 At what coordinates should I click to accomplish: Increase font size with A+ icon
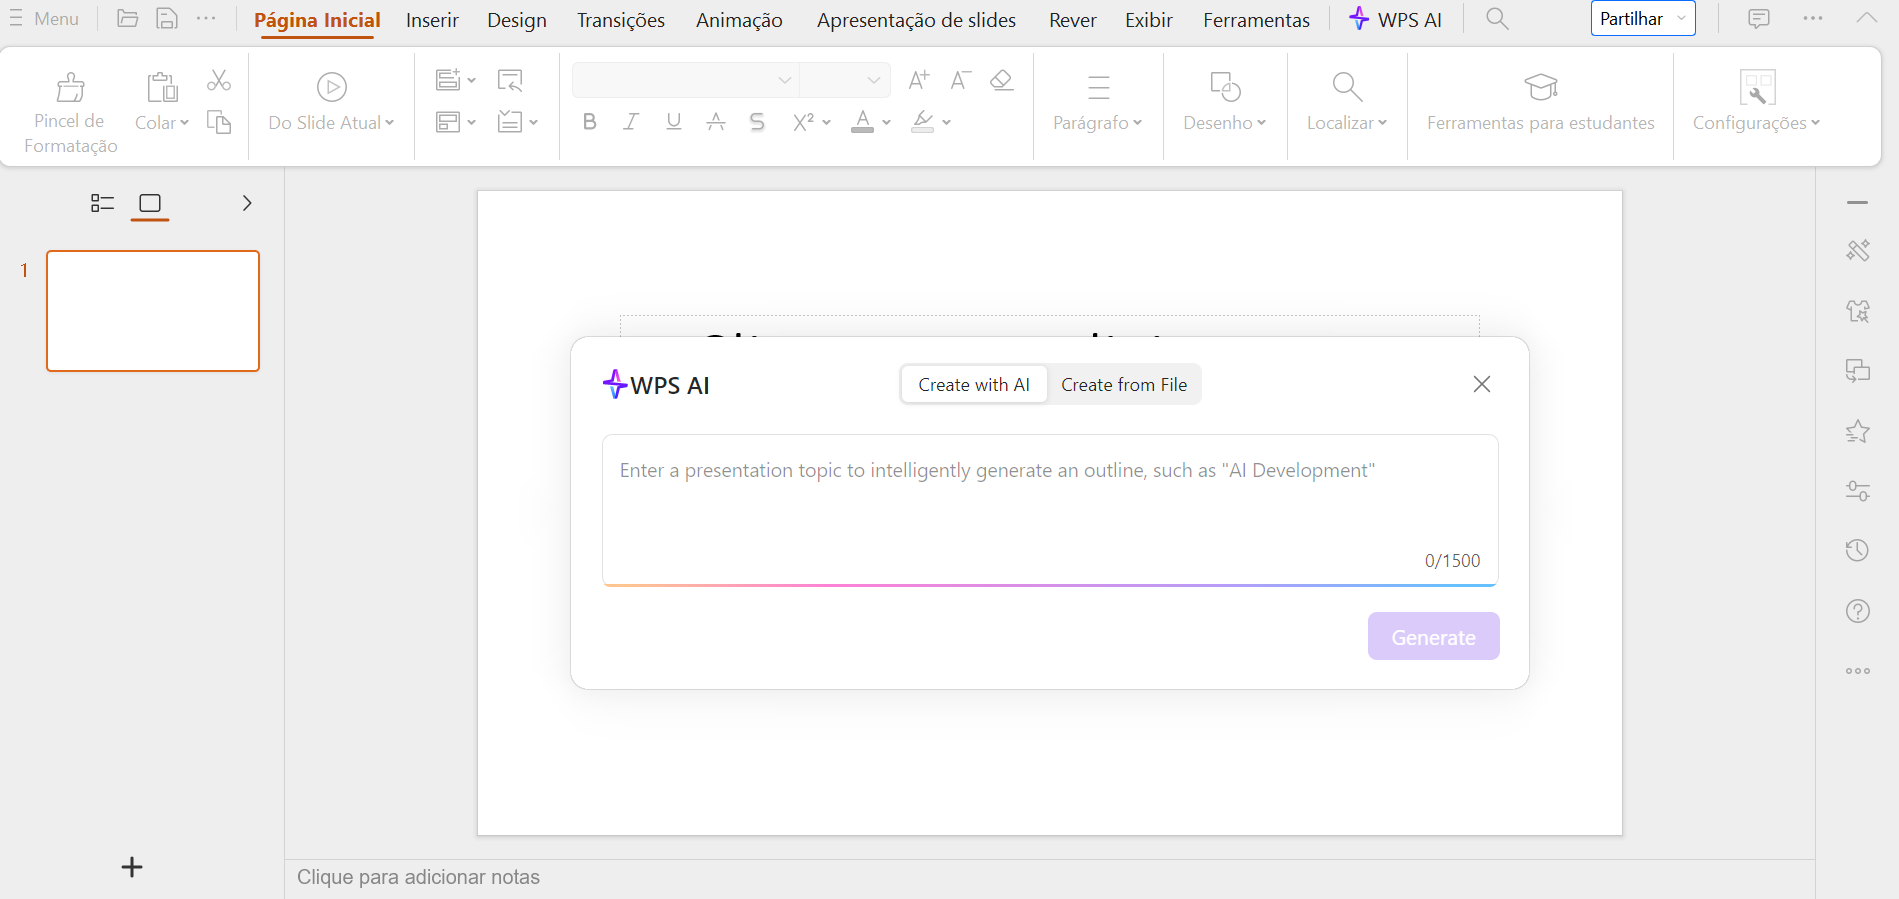tap(918, 80)
